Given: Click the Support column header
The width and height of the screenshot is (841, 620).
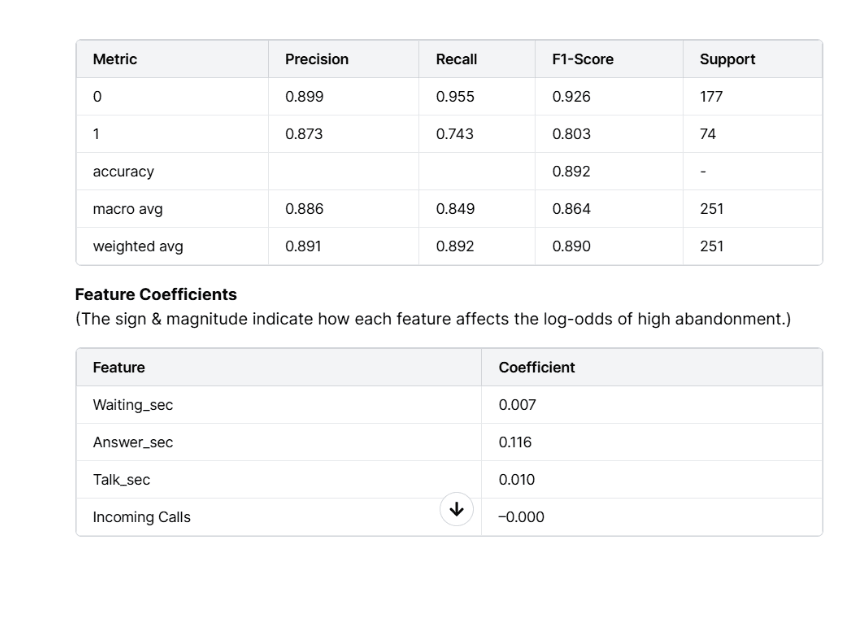Looking at the screenshot, I should 727,59.
